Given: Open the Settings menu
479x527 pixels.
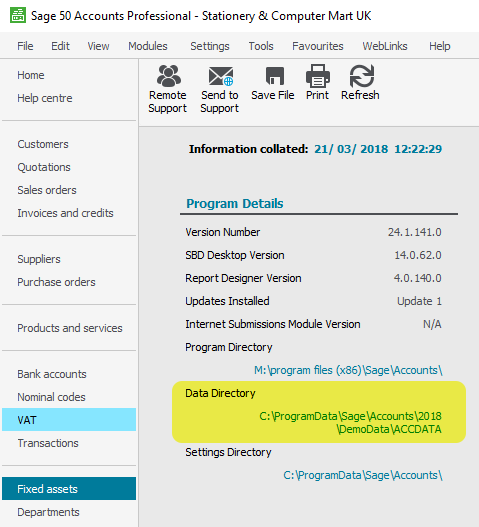Looking at the screenshot, I should (210, 46).
